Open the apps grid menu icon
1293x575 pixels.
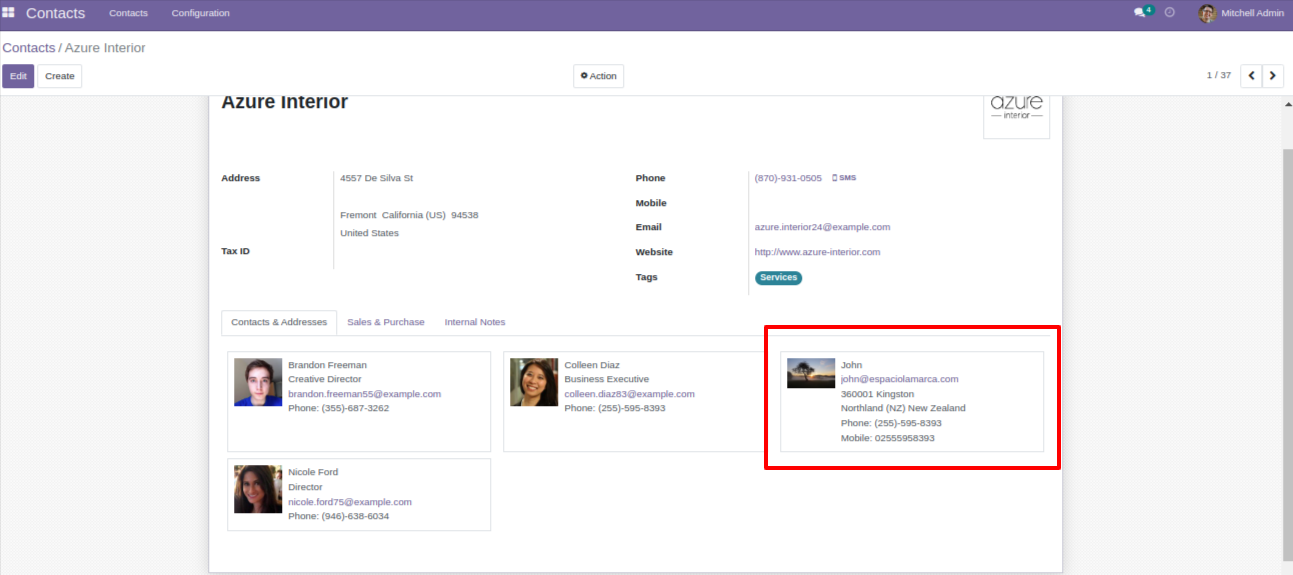pyautogui.click(x=8, y=13)
